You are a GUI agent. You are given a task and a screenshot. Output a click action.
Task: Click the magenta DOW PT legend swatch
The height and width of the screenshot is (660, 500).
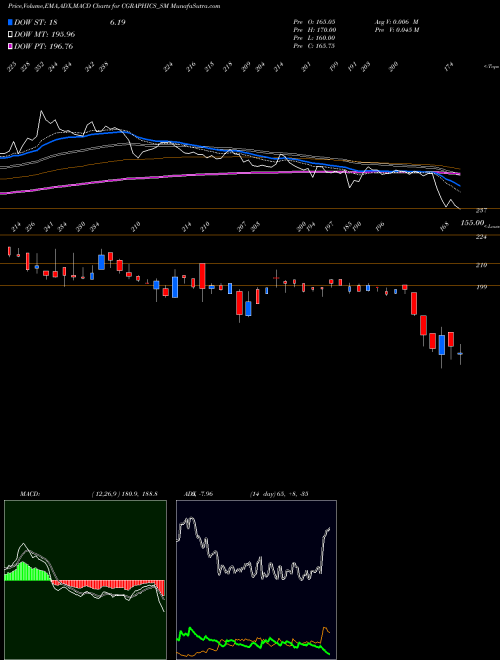(11, 46)
